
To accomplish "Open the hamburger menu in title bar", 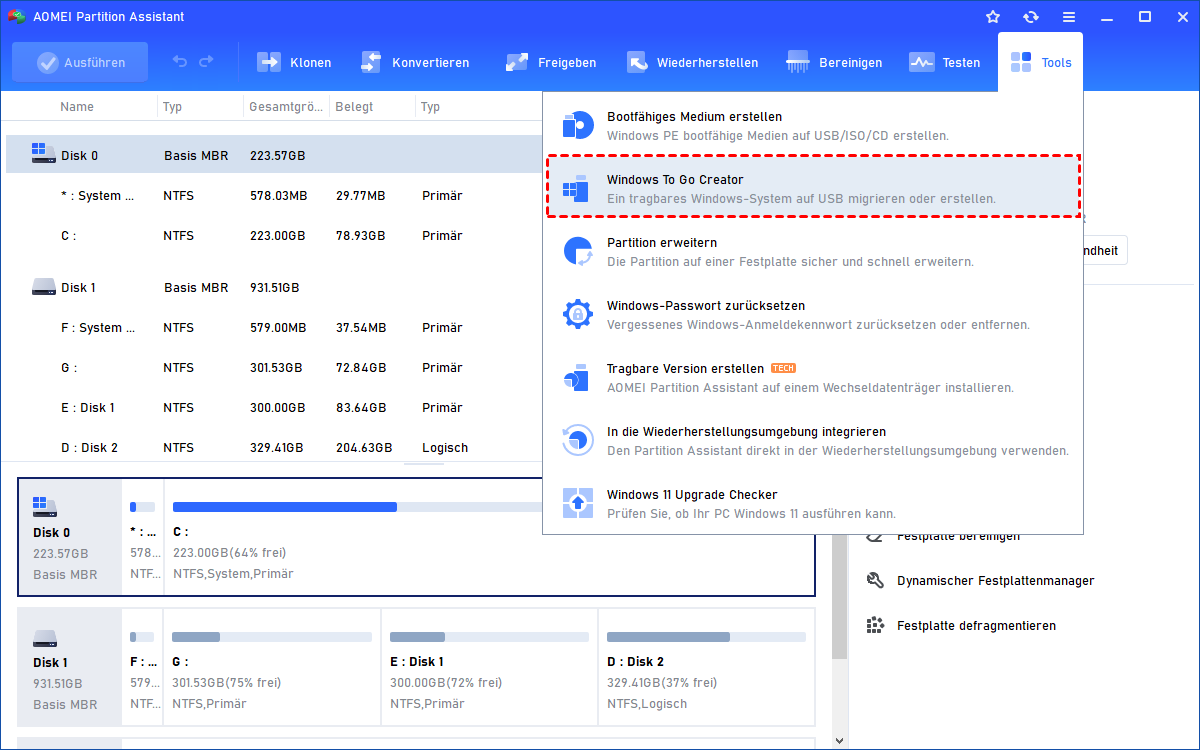I will (x=1069, y=17).
